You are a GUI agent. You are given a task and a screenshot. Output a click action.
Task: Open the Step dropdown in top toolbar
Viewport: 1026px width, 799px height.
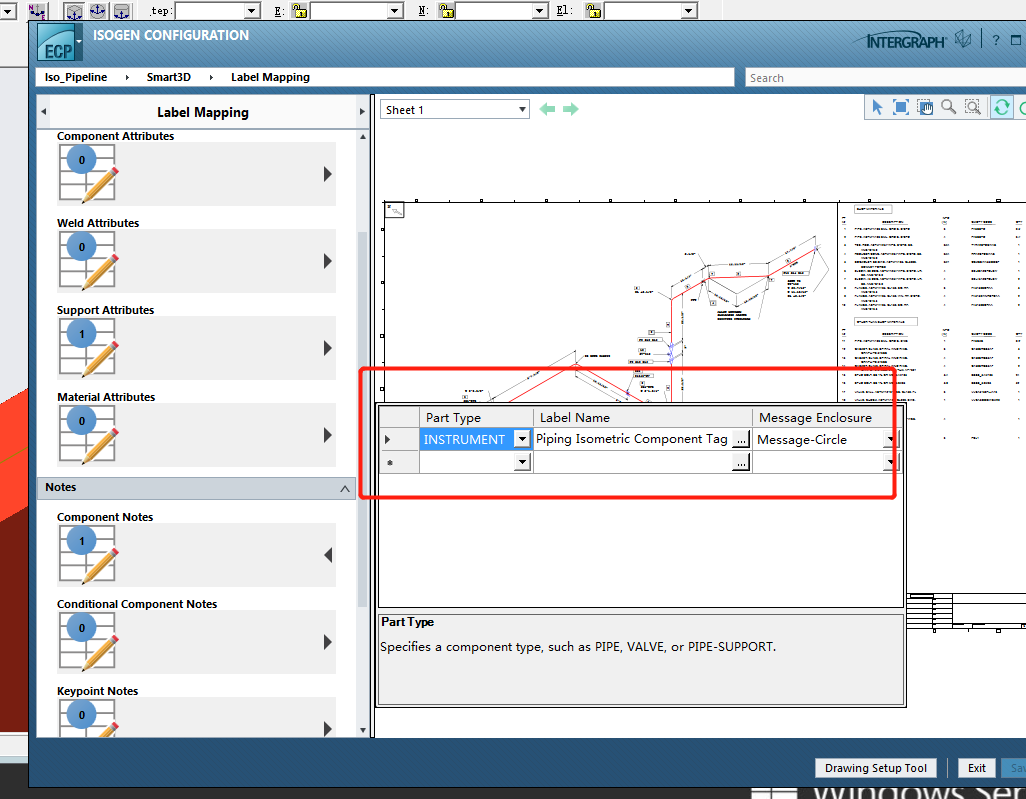(x=252, y=10)
